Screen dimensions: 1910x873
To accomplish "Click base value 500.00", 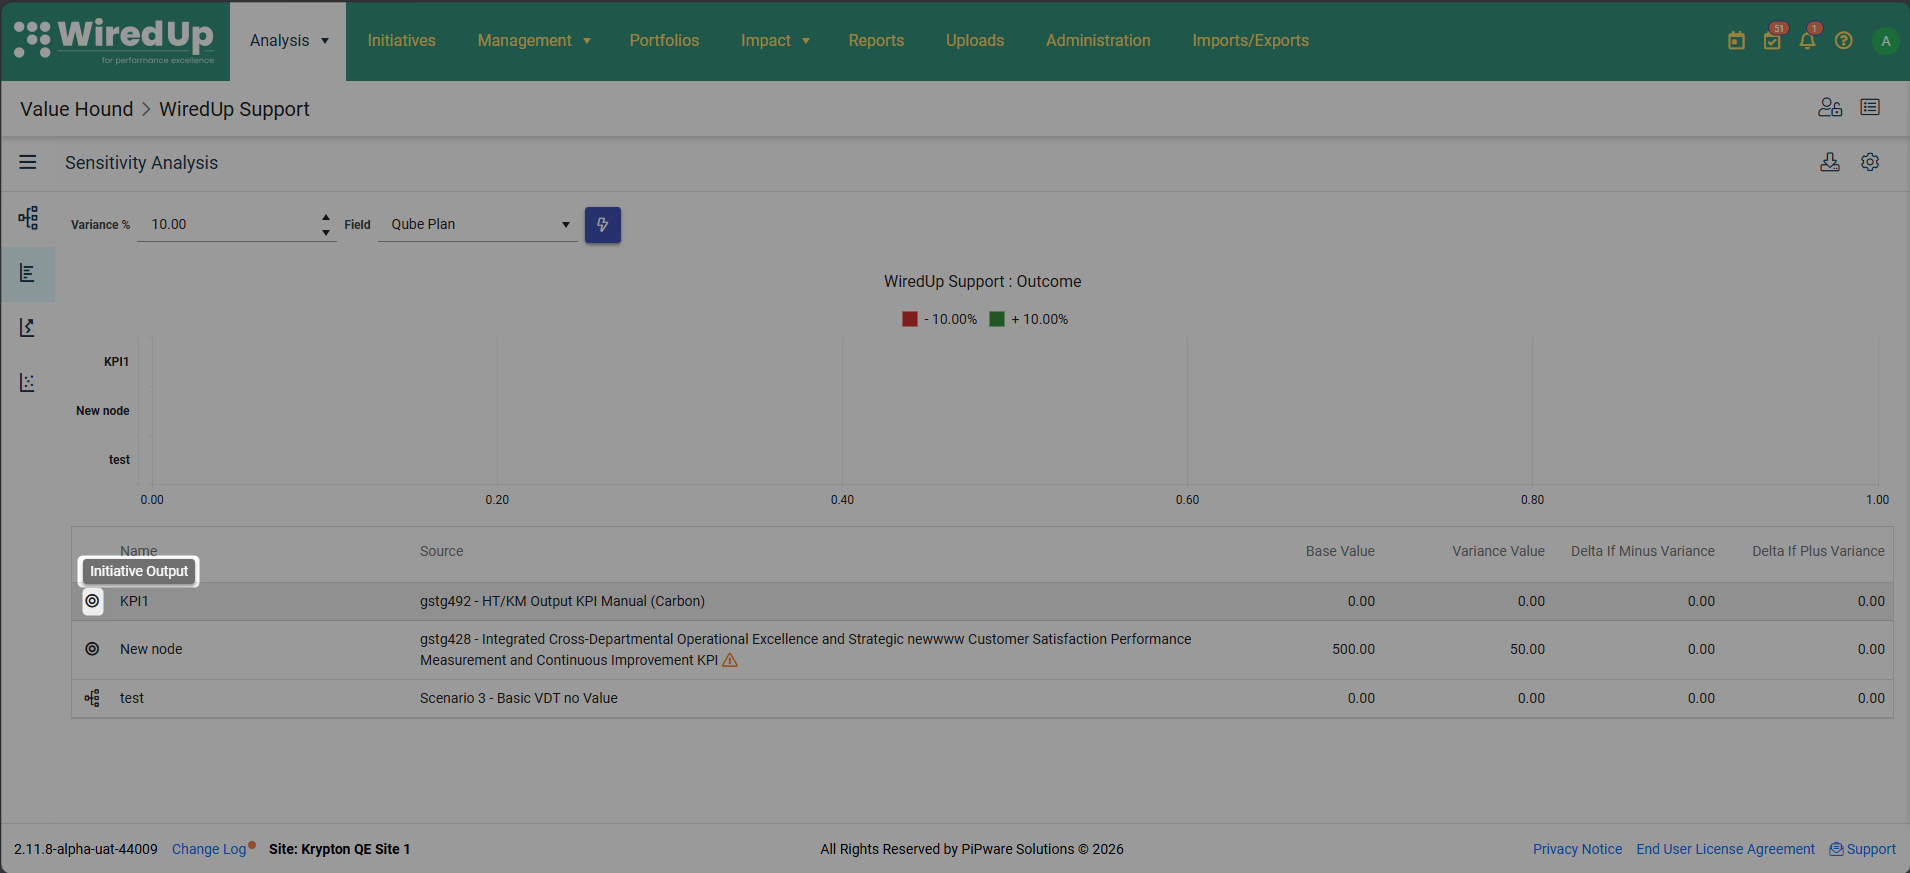I will point(1353,649).
